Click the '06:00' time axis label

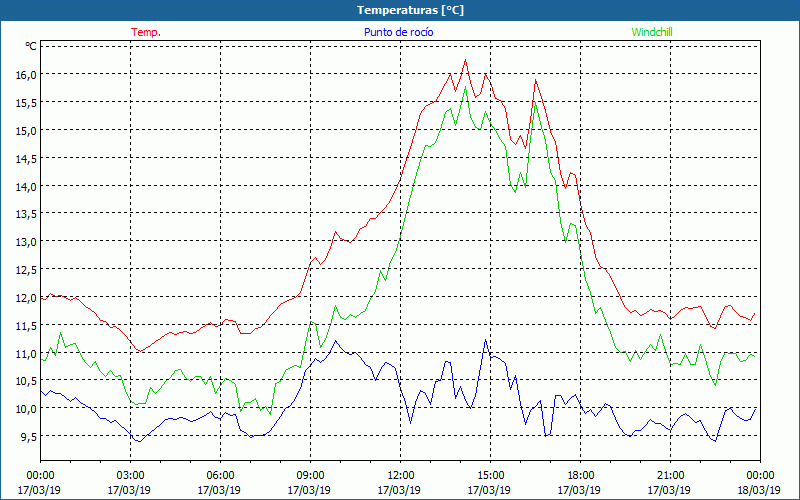(x=220, y=476)
